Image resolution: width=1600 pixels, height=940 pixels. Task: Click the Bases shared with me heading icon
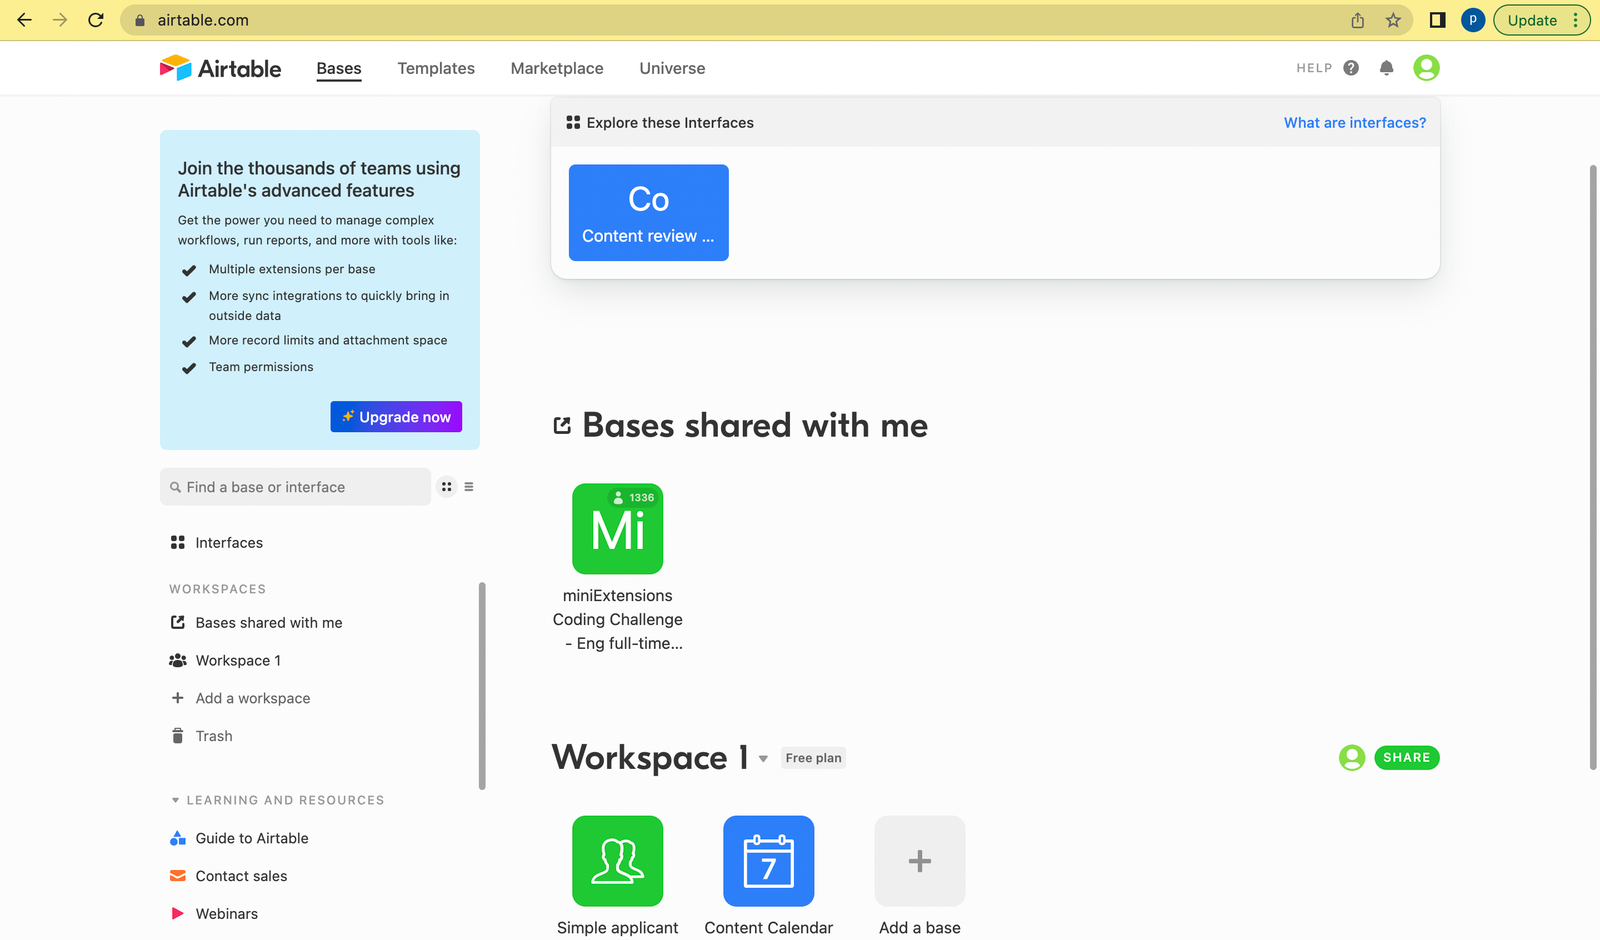click(x=562, y=426)
